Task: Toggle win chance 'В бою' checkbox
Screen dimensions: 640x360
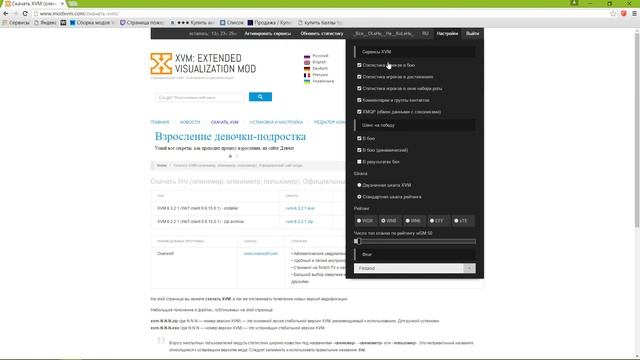Action: [359, 138]
